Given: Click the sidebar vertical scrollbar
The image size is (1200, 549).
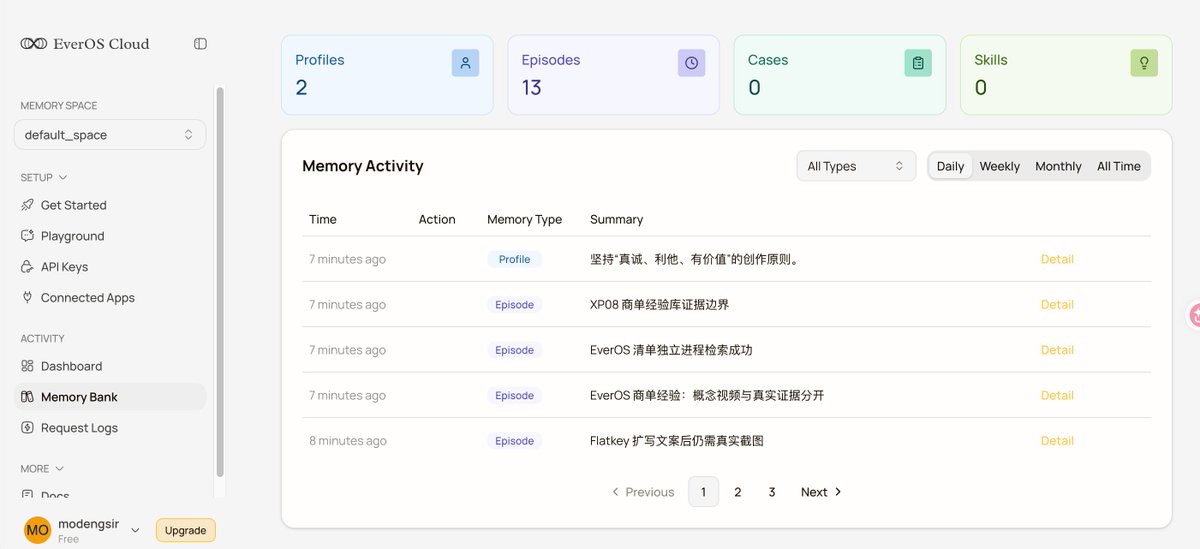Looking at the screenshot, I should pos(220,282).
